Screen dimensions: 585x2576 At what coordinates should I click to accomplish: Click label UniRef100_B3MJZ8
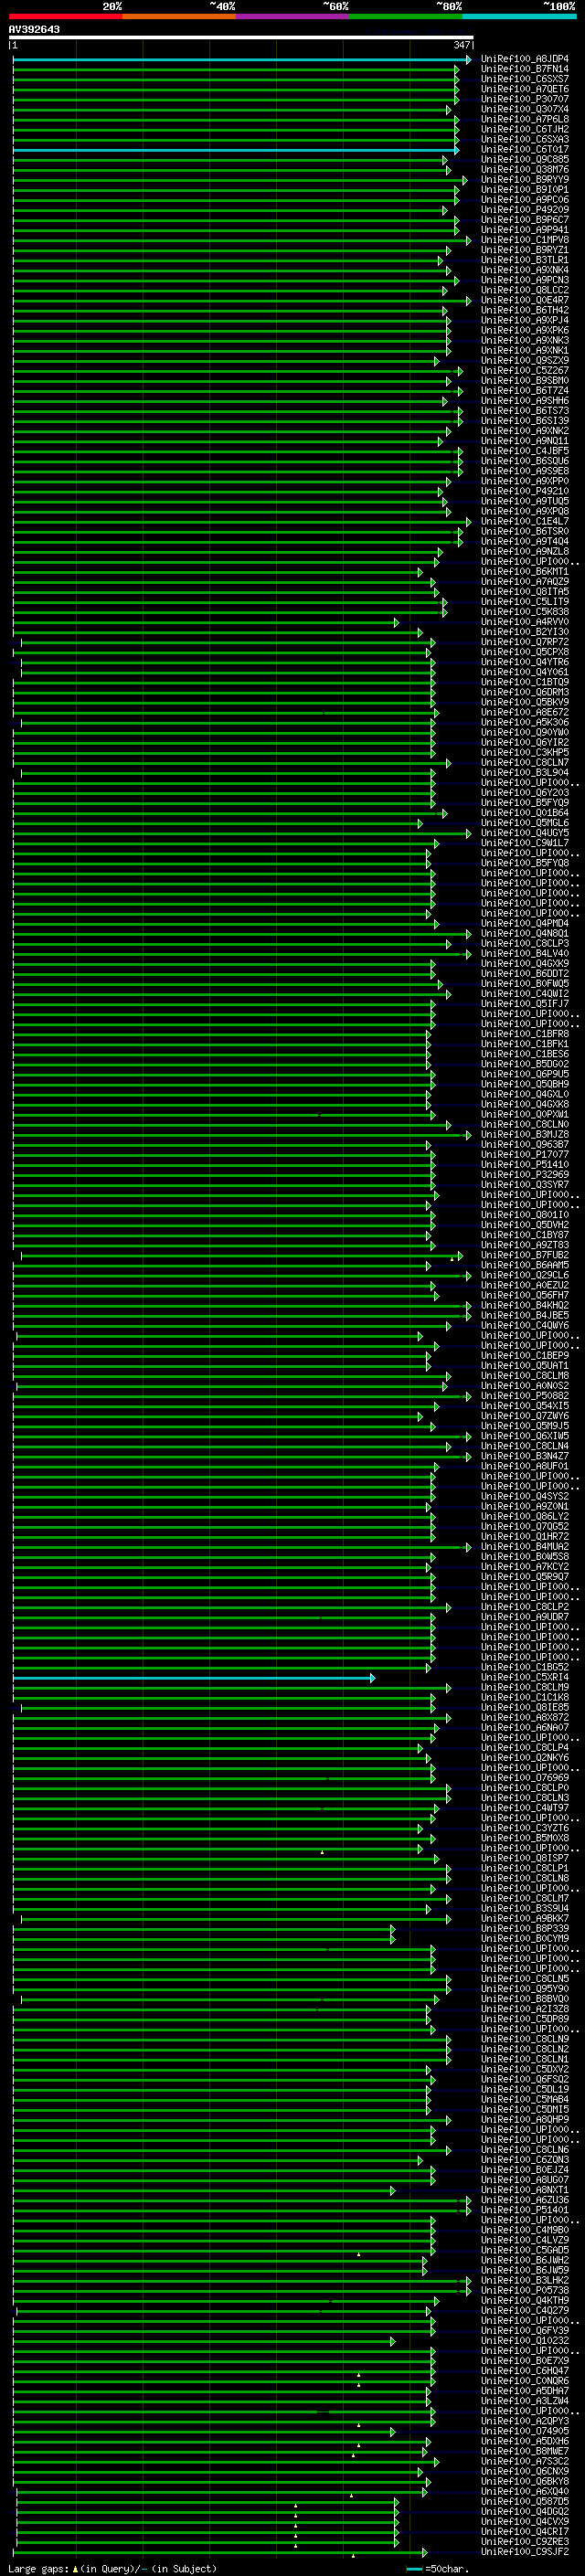tap(524, 1135)
